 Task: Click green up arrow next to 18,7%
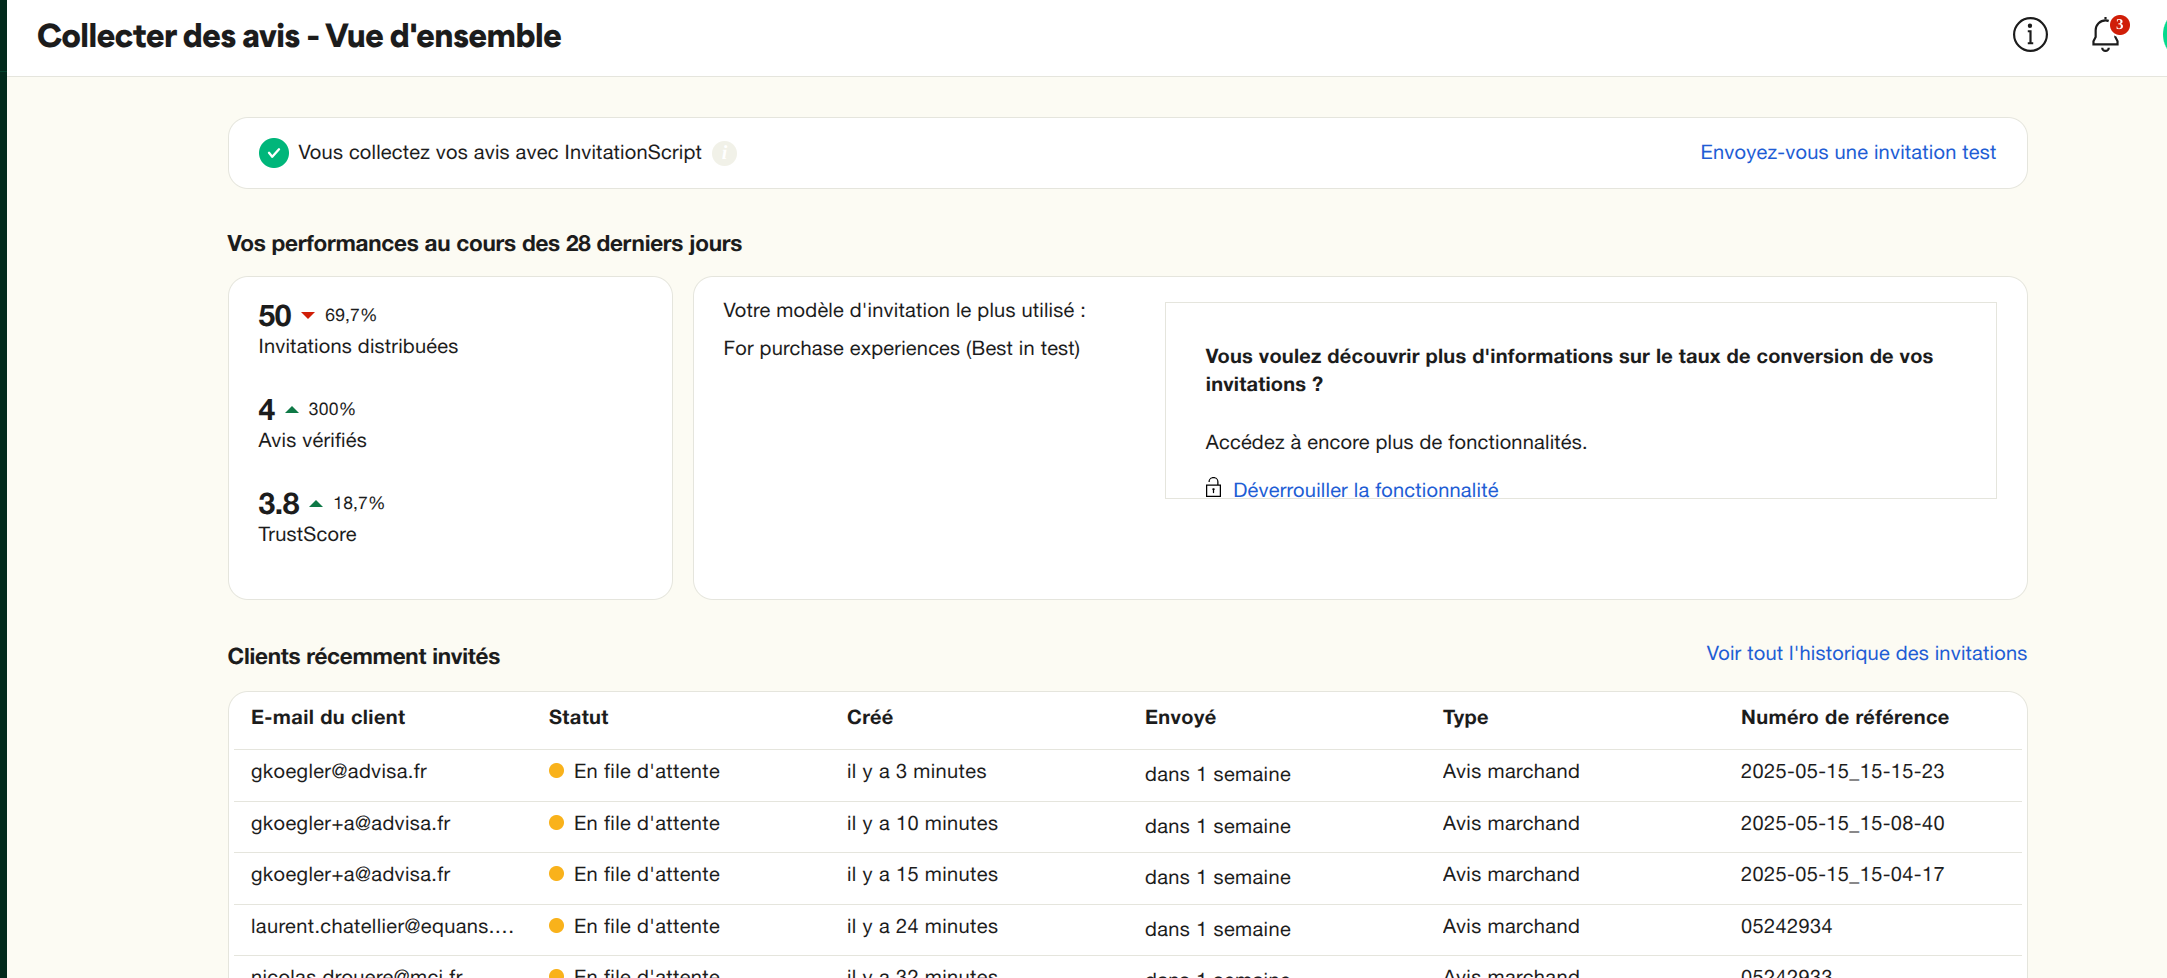(316, 504)
